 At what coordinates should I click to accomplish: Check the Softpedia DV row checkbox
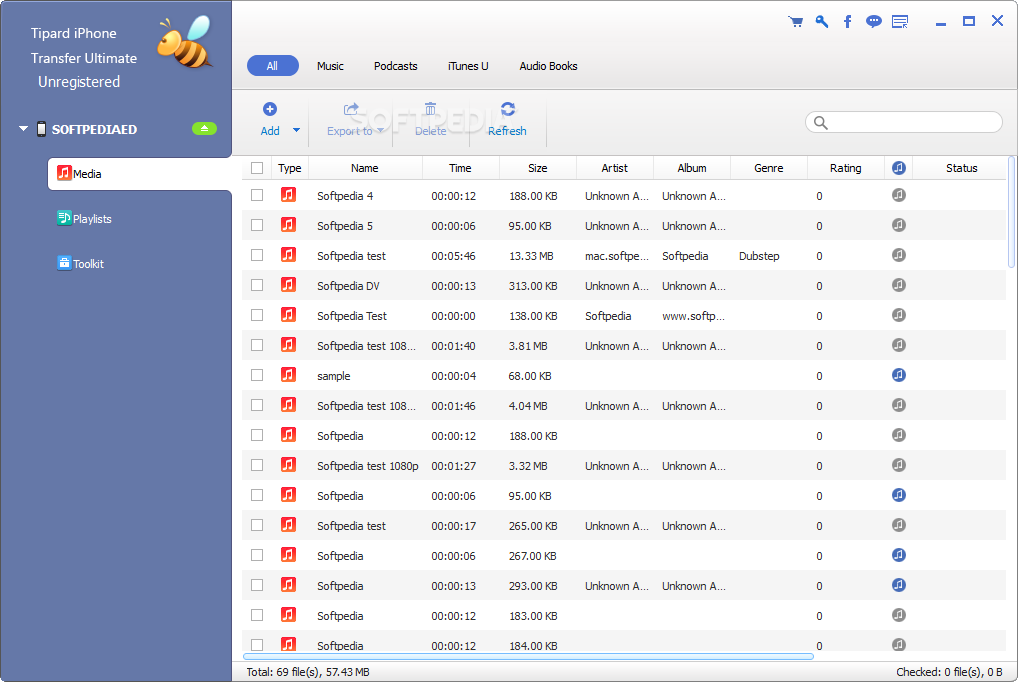click(257, 285)
